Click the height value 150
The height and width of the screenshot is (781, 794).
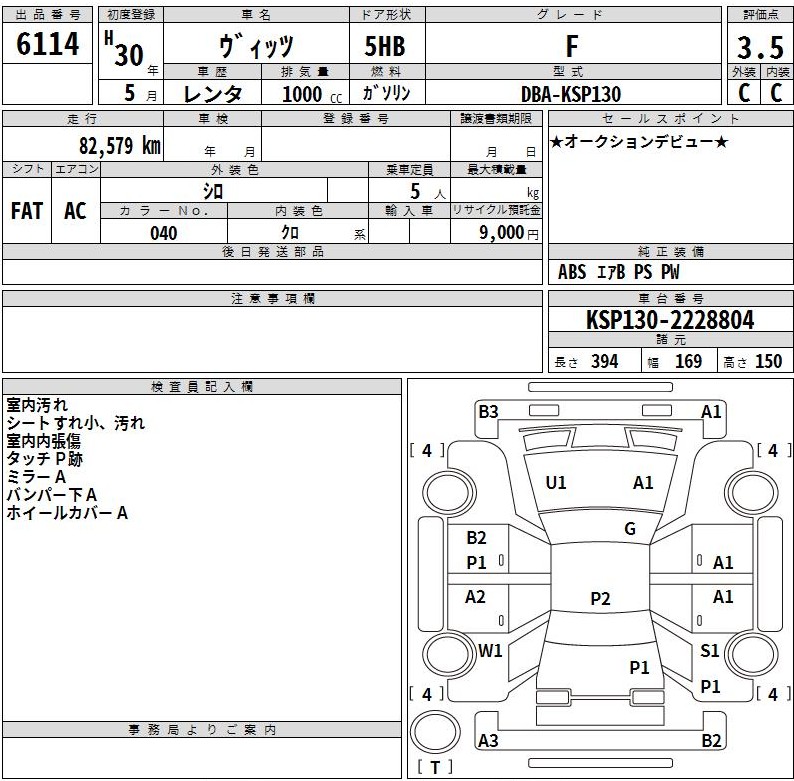pos(769,361)
